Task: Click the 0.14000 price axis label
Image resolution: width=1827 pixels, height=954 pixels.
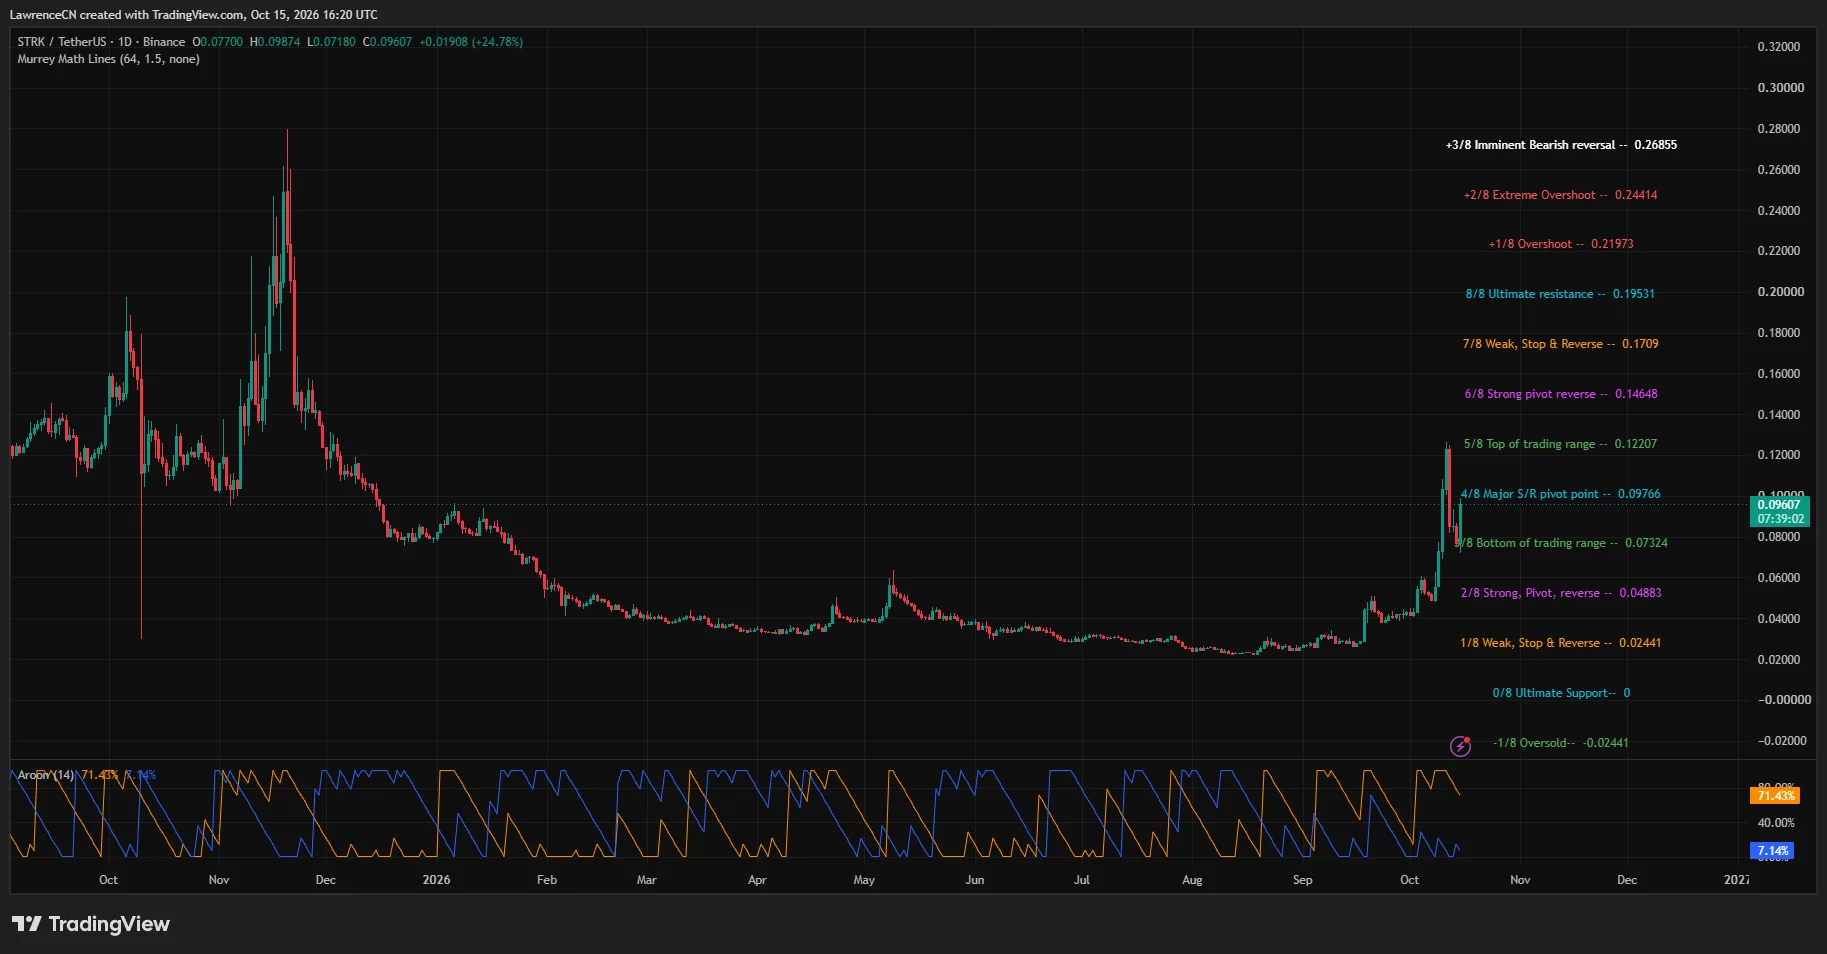Action: click(x=1779, y=415)
